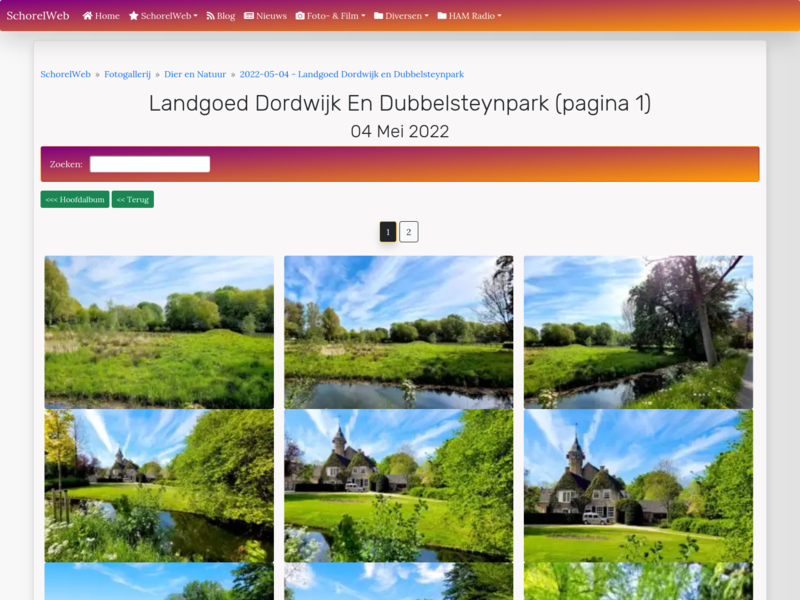Click the page title Landgoed Dordwijk En Dubbelsteynpark

pos(400,104)
